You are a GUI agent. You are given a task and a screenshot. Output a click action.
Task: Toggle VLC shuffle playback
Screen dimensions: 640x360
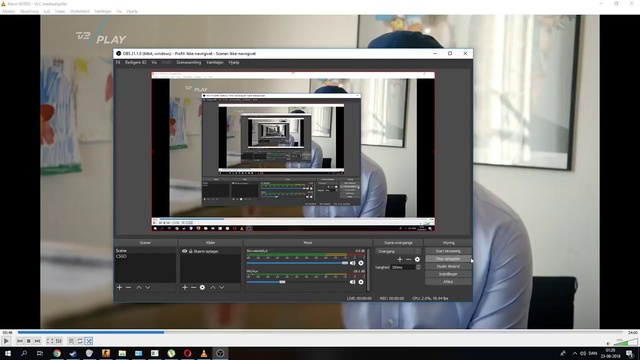(89, 341)
